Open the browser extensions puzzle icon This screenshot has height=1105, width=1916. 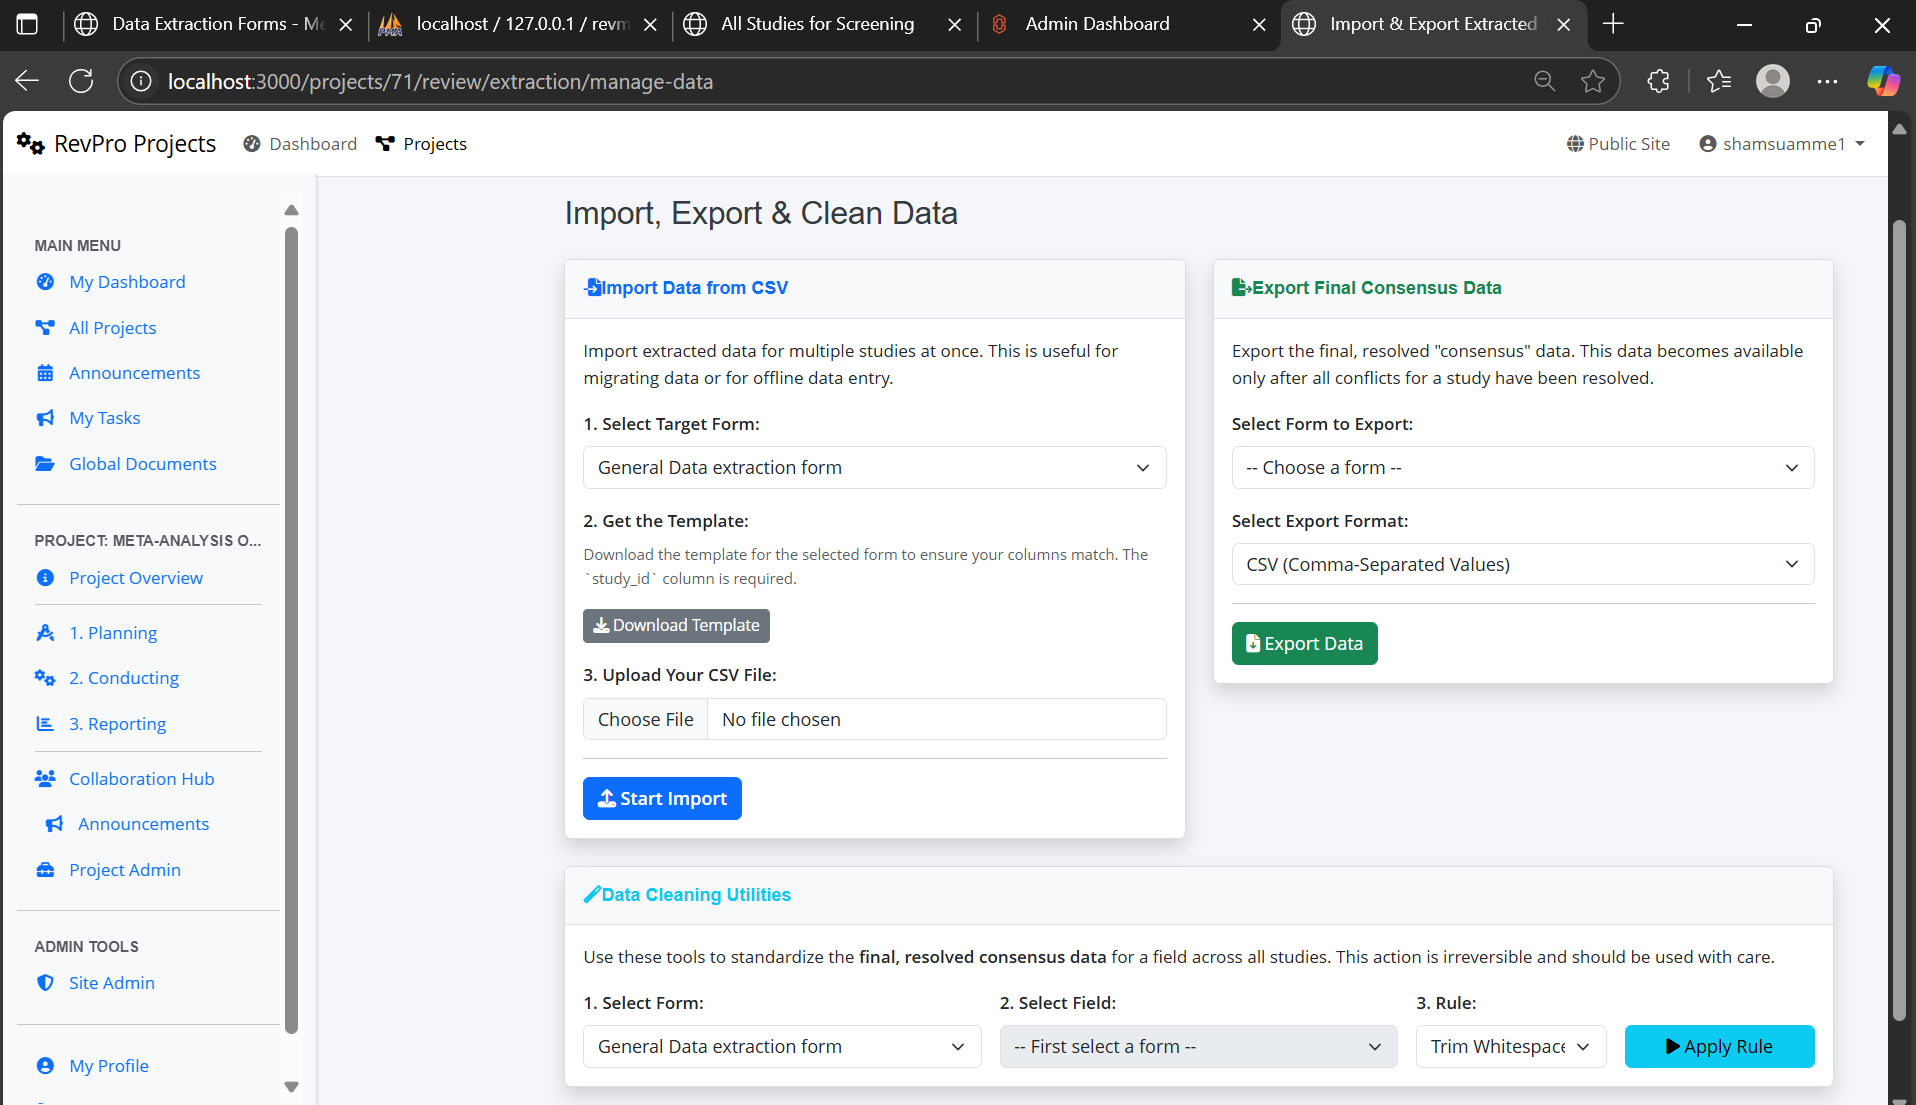(x=1658, y=81)
